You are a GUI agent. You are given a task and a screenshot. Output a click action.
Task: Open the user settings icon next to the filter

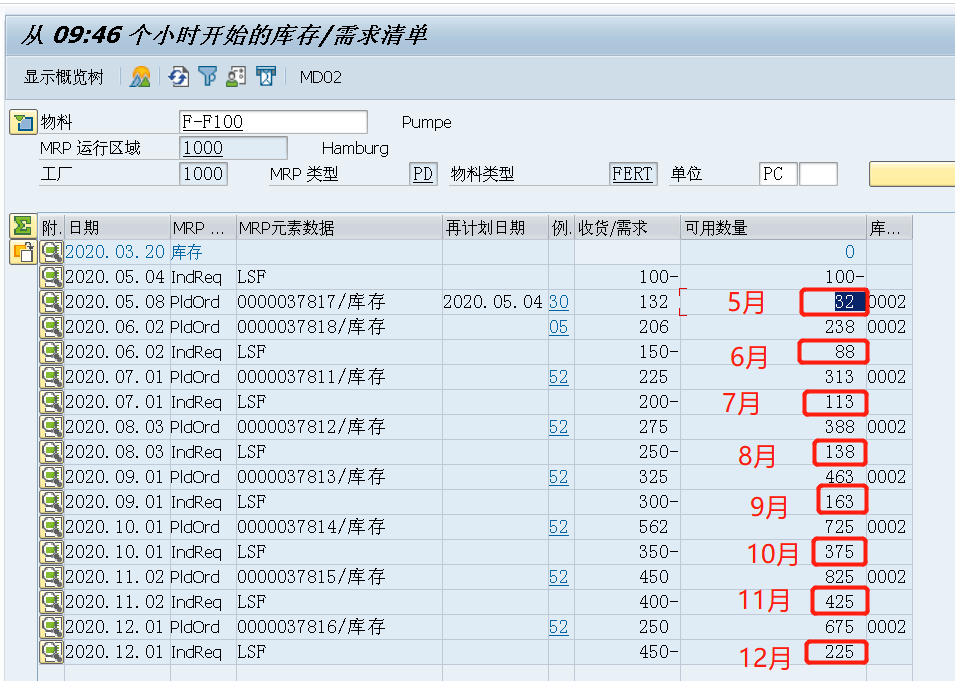point(236,76)
